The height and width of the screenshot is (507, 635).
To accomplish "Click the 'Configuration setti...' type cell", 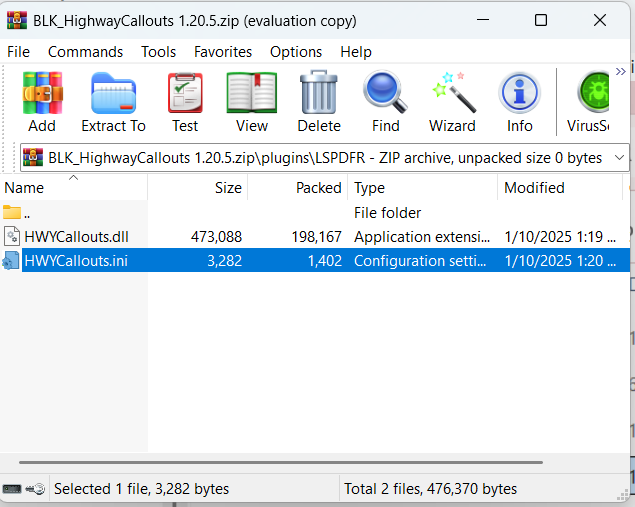I will [420, 261].
